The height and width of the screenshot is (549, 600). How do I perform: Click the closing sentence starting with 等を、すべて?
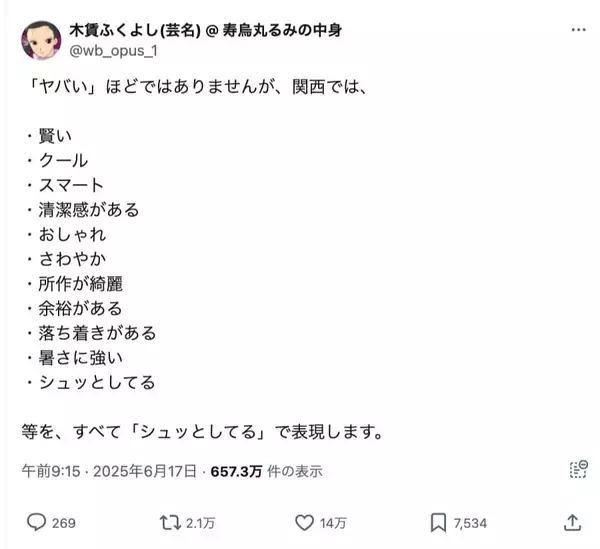[x=203, y=431]
